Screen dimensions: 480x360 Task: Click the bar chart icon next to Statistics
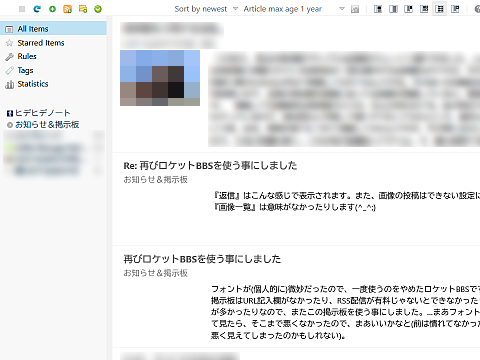click(x=9, y=85)
